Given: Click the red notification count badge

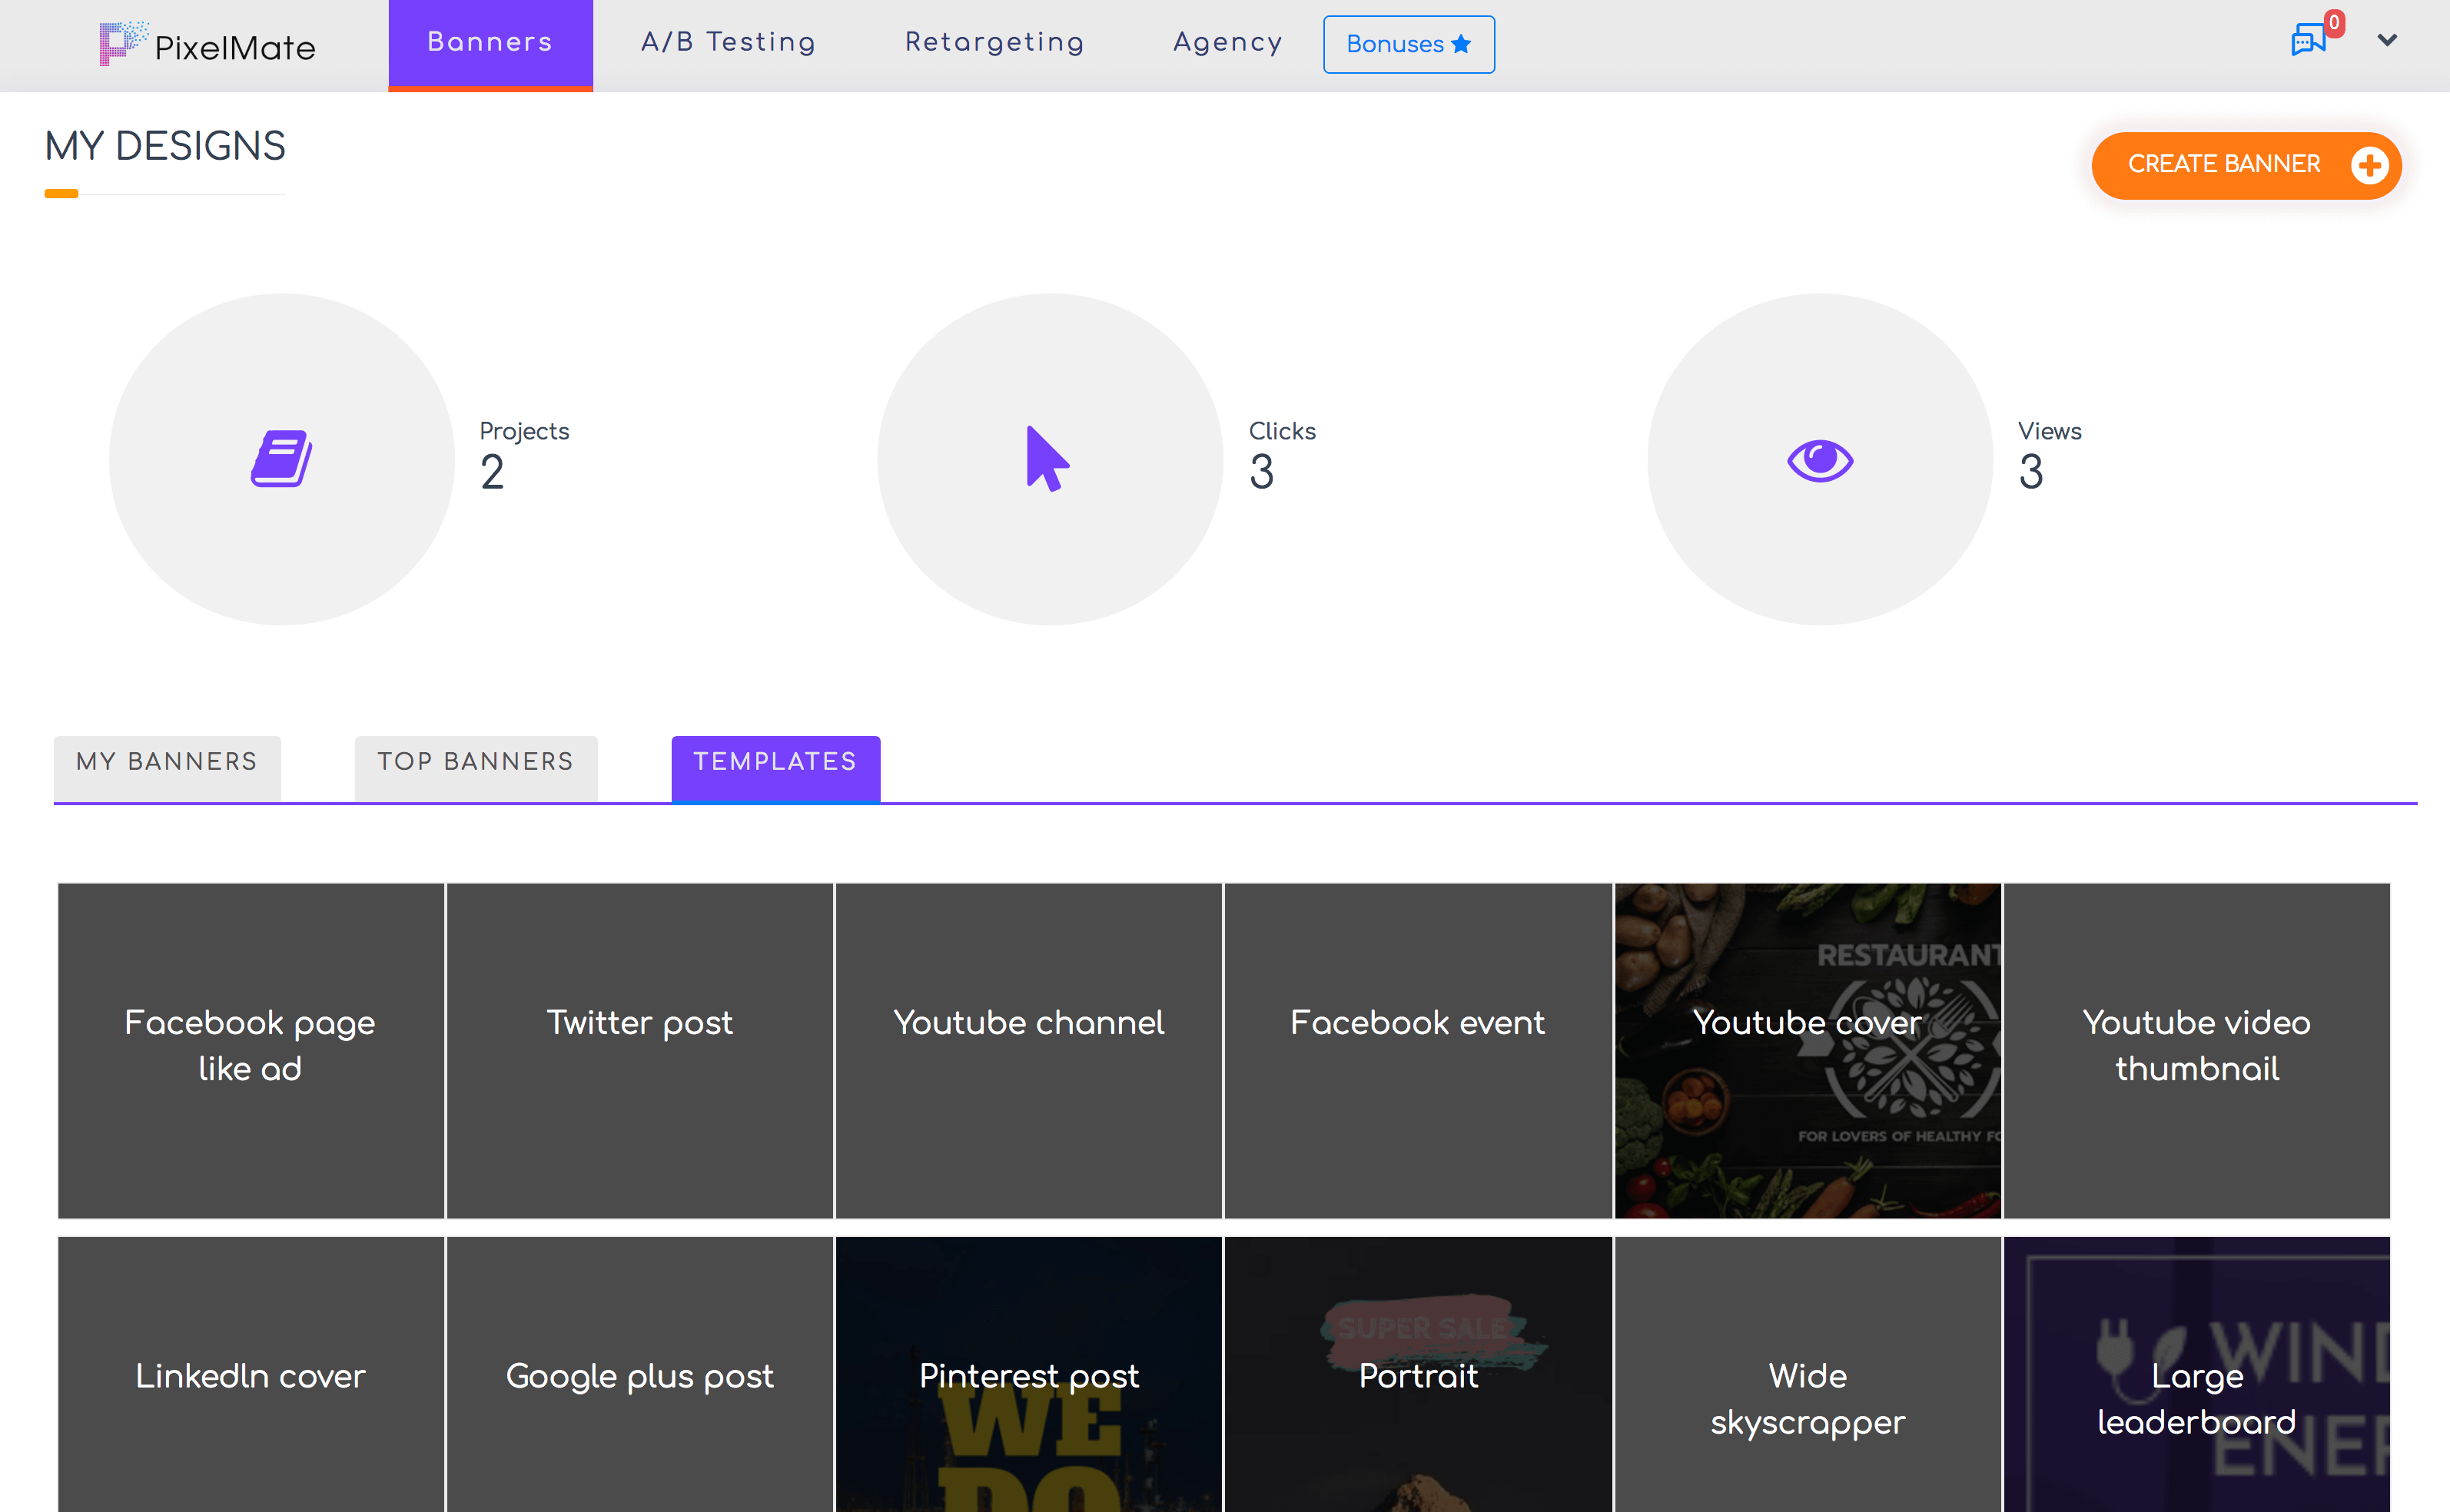Looking at the screenshot, I should tap(2334, 23).
